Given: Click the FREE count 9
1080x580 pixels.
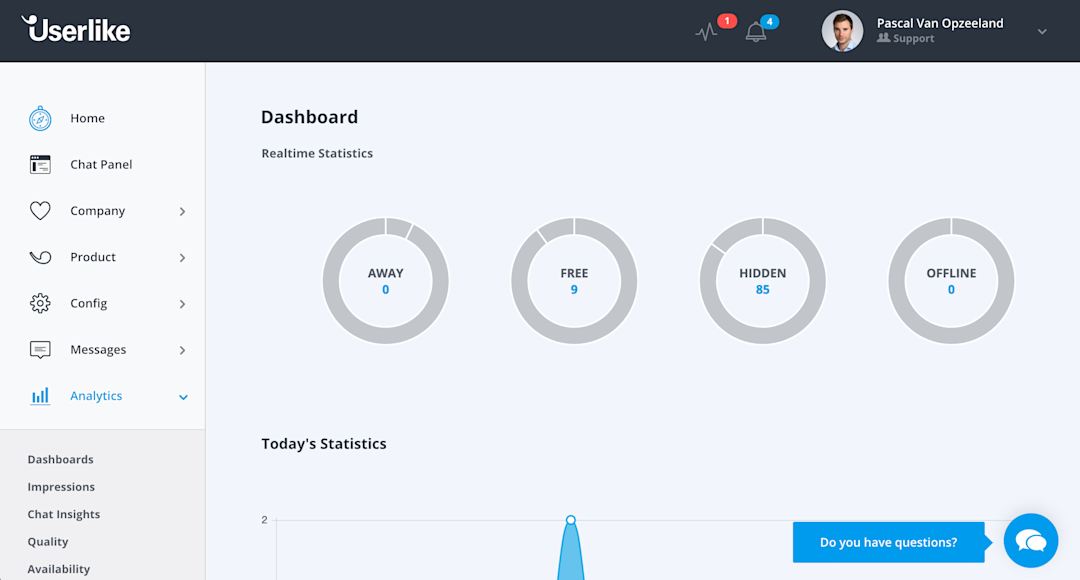Looking at the screenshot, I should coord(574,290).
